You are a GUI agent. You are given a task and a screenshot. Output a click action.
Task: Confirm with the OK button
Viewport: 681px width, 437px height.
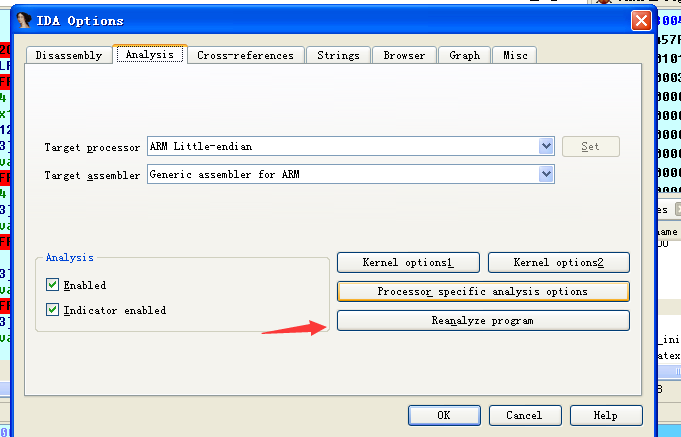click(444, 415)
